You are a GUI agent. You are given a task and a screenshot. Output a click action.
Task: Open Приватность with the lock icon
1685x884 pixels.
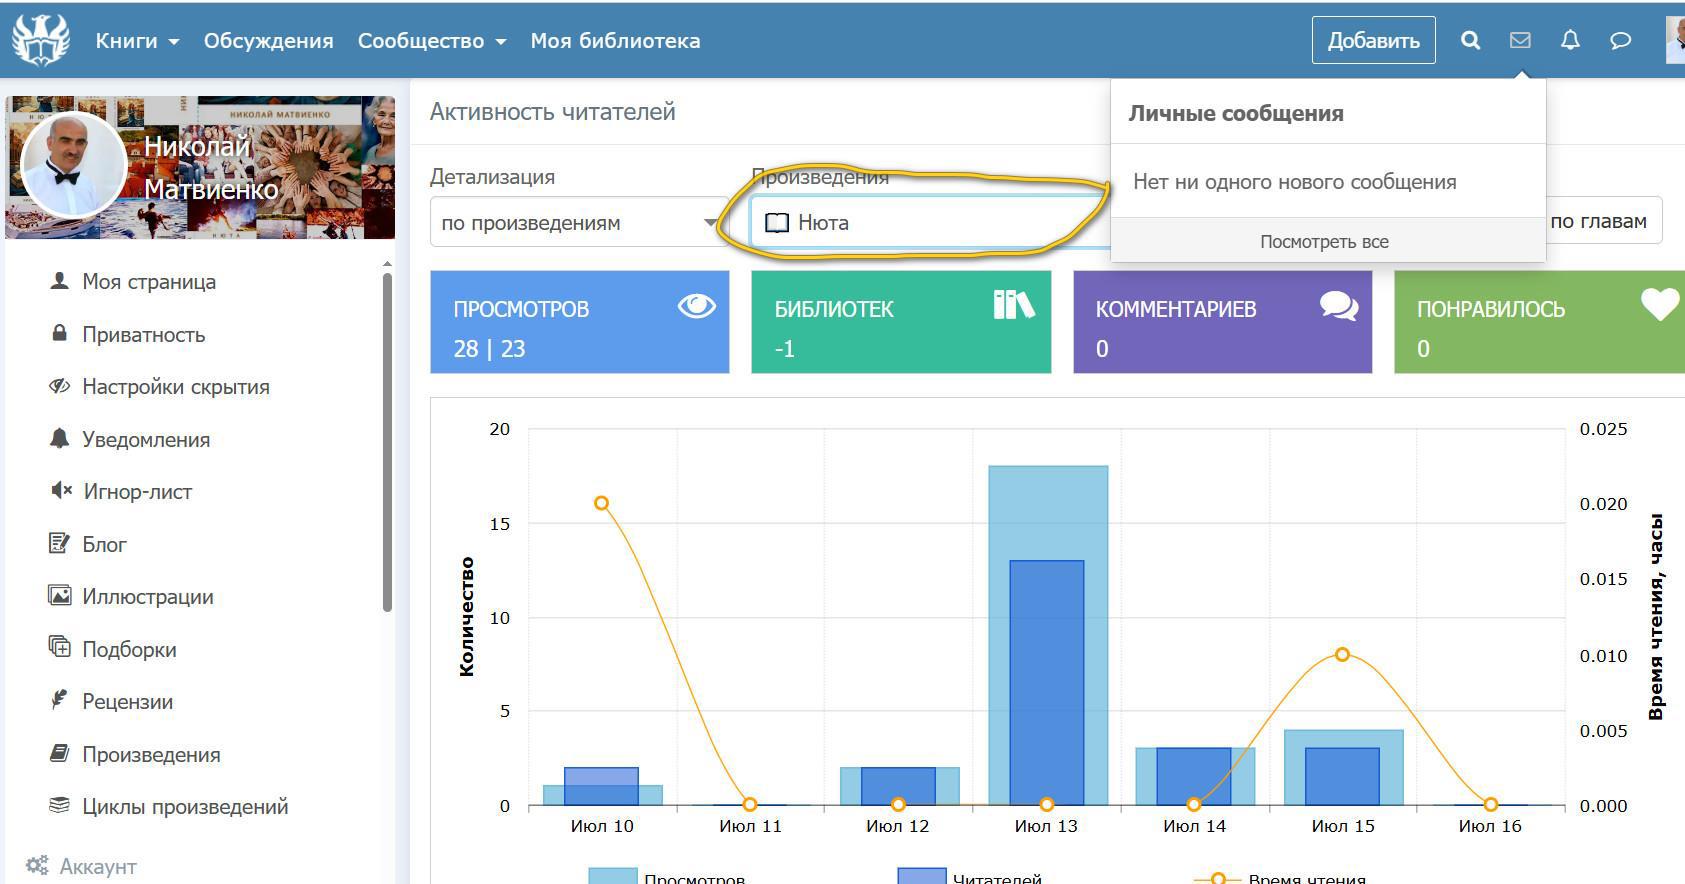click(143, 335)
